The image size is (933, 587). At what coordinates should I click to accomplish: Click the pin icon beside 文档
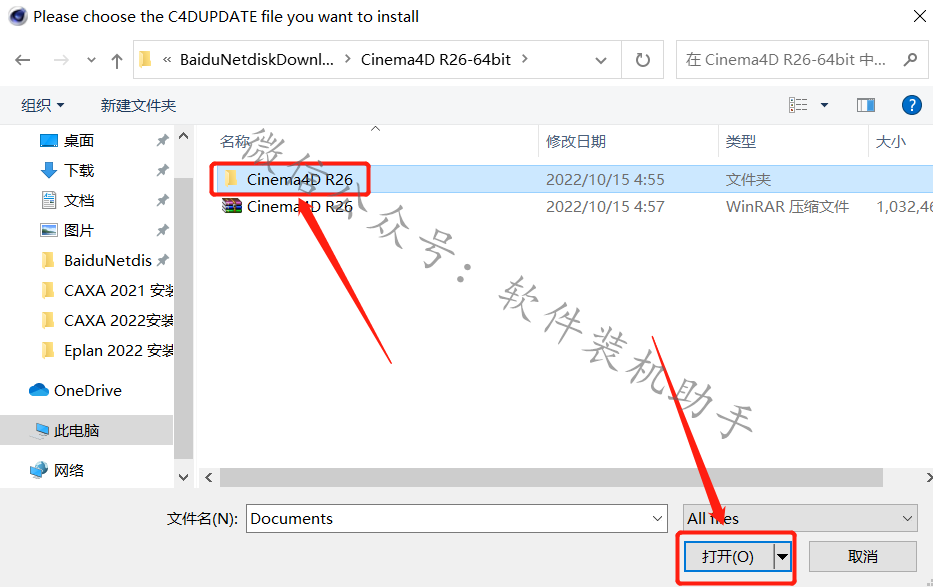[162, 200]
